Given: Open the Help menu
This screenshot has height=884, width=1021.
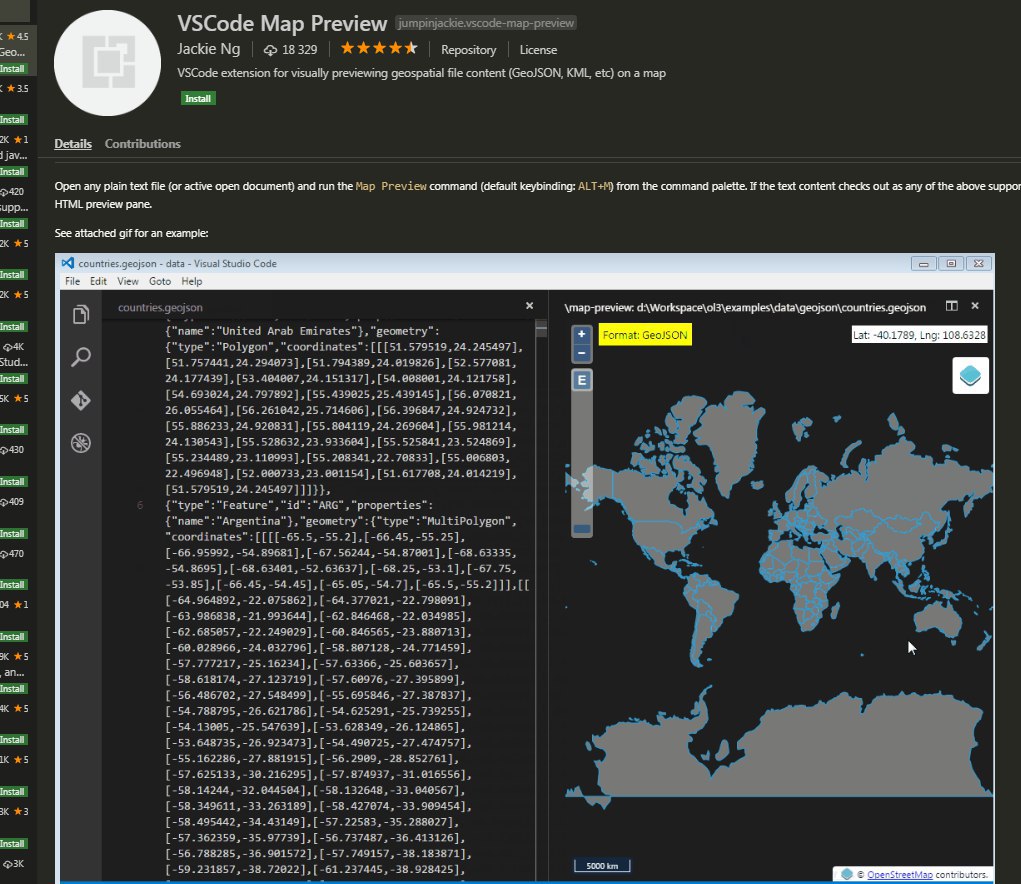Looking at the screenshot, I should click(191, 281).
